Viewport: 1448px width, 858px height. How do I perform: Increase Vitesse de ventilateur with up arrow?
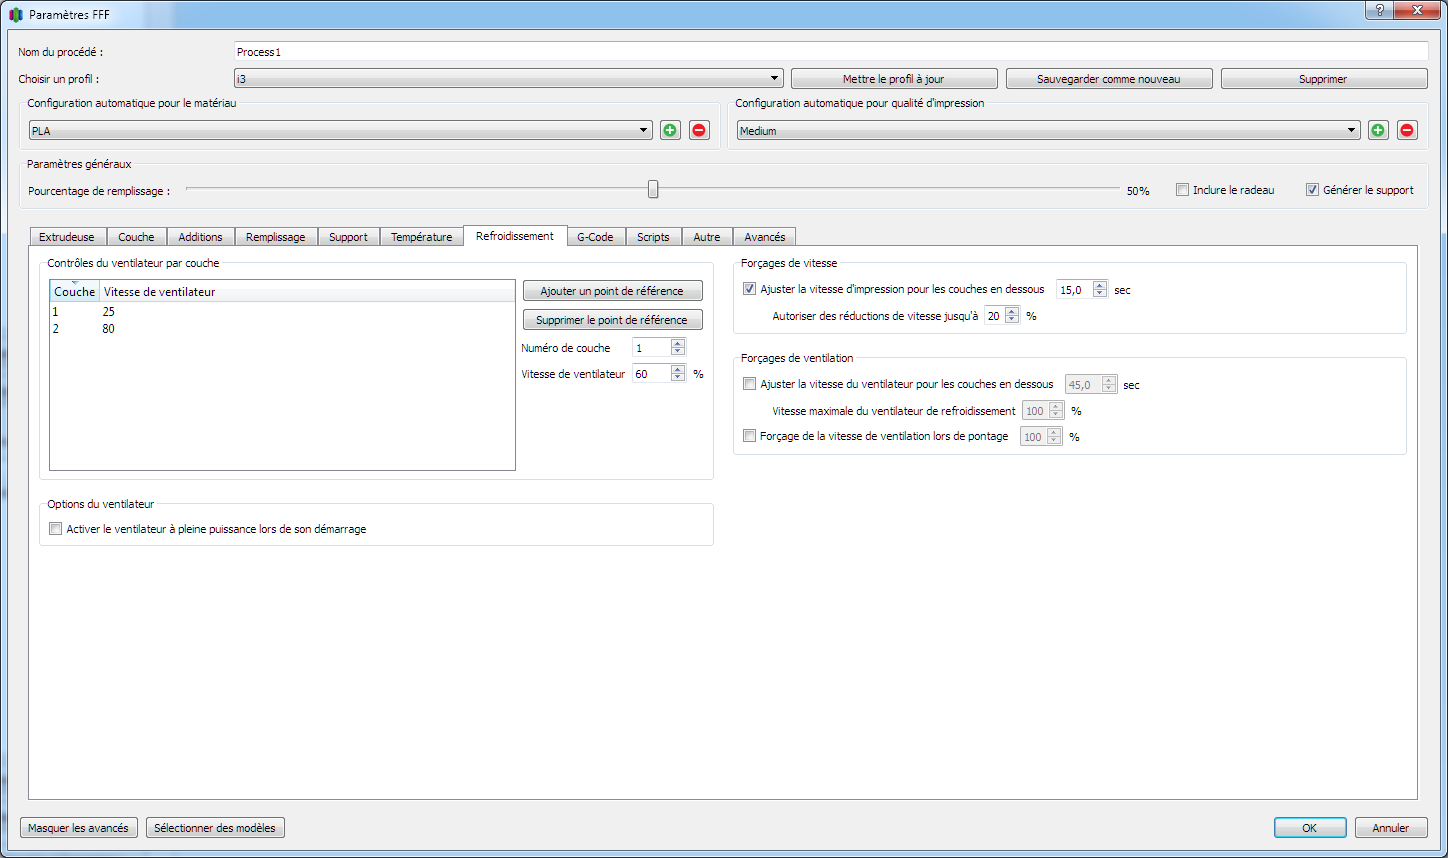point(678,370)
